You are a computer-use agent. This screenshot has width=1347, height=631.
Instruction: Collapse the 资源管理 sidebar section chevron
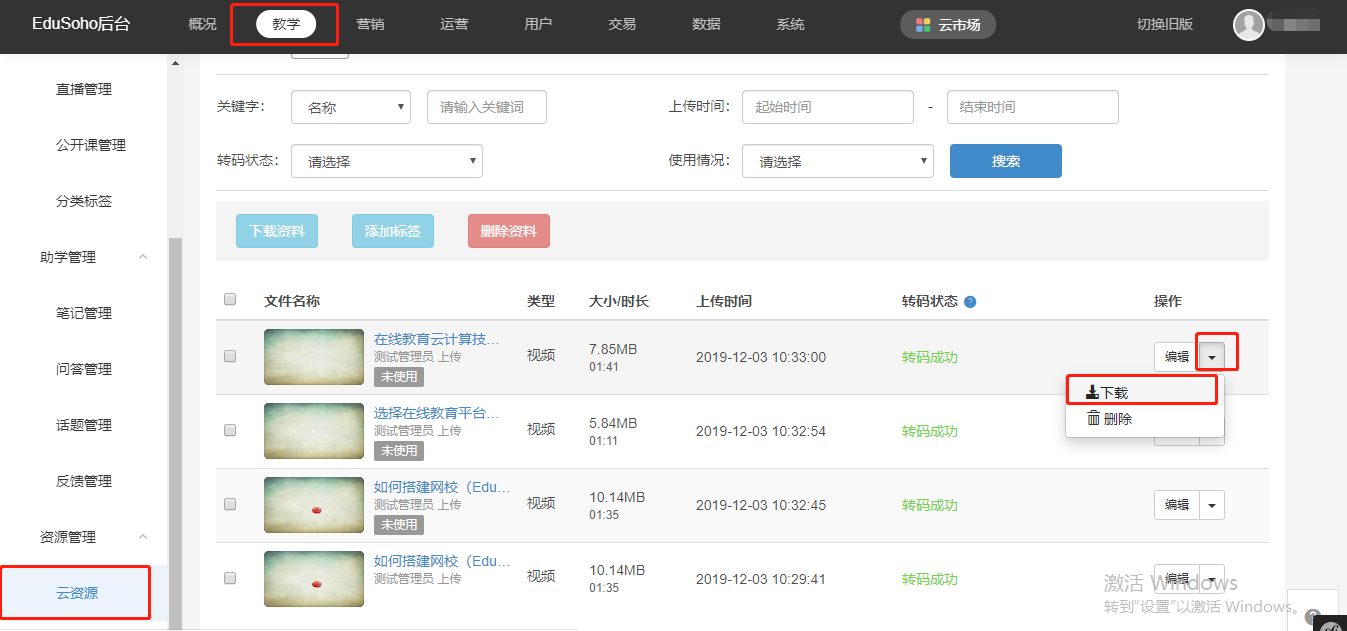point(142,537)
